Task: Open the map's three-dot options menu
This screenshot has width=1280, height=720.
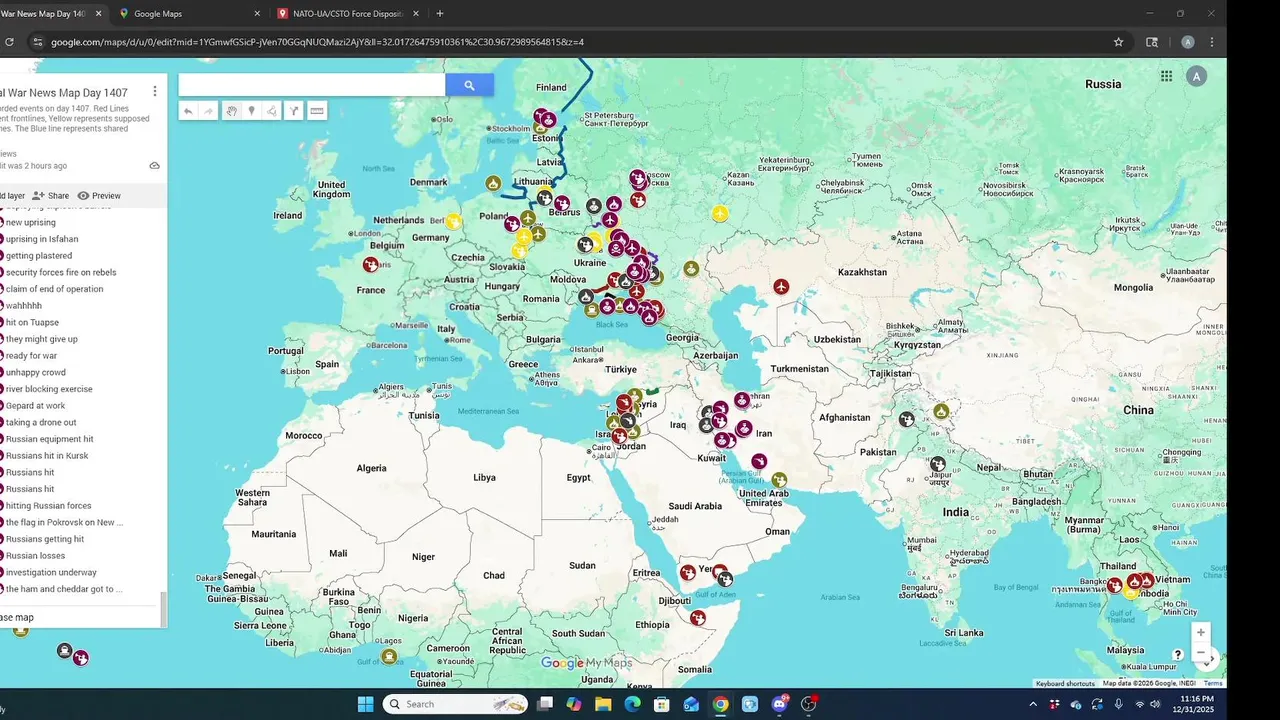Action: (x=154, y=91)
